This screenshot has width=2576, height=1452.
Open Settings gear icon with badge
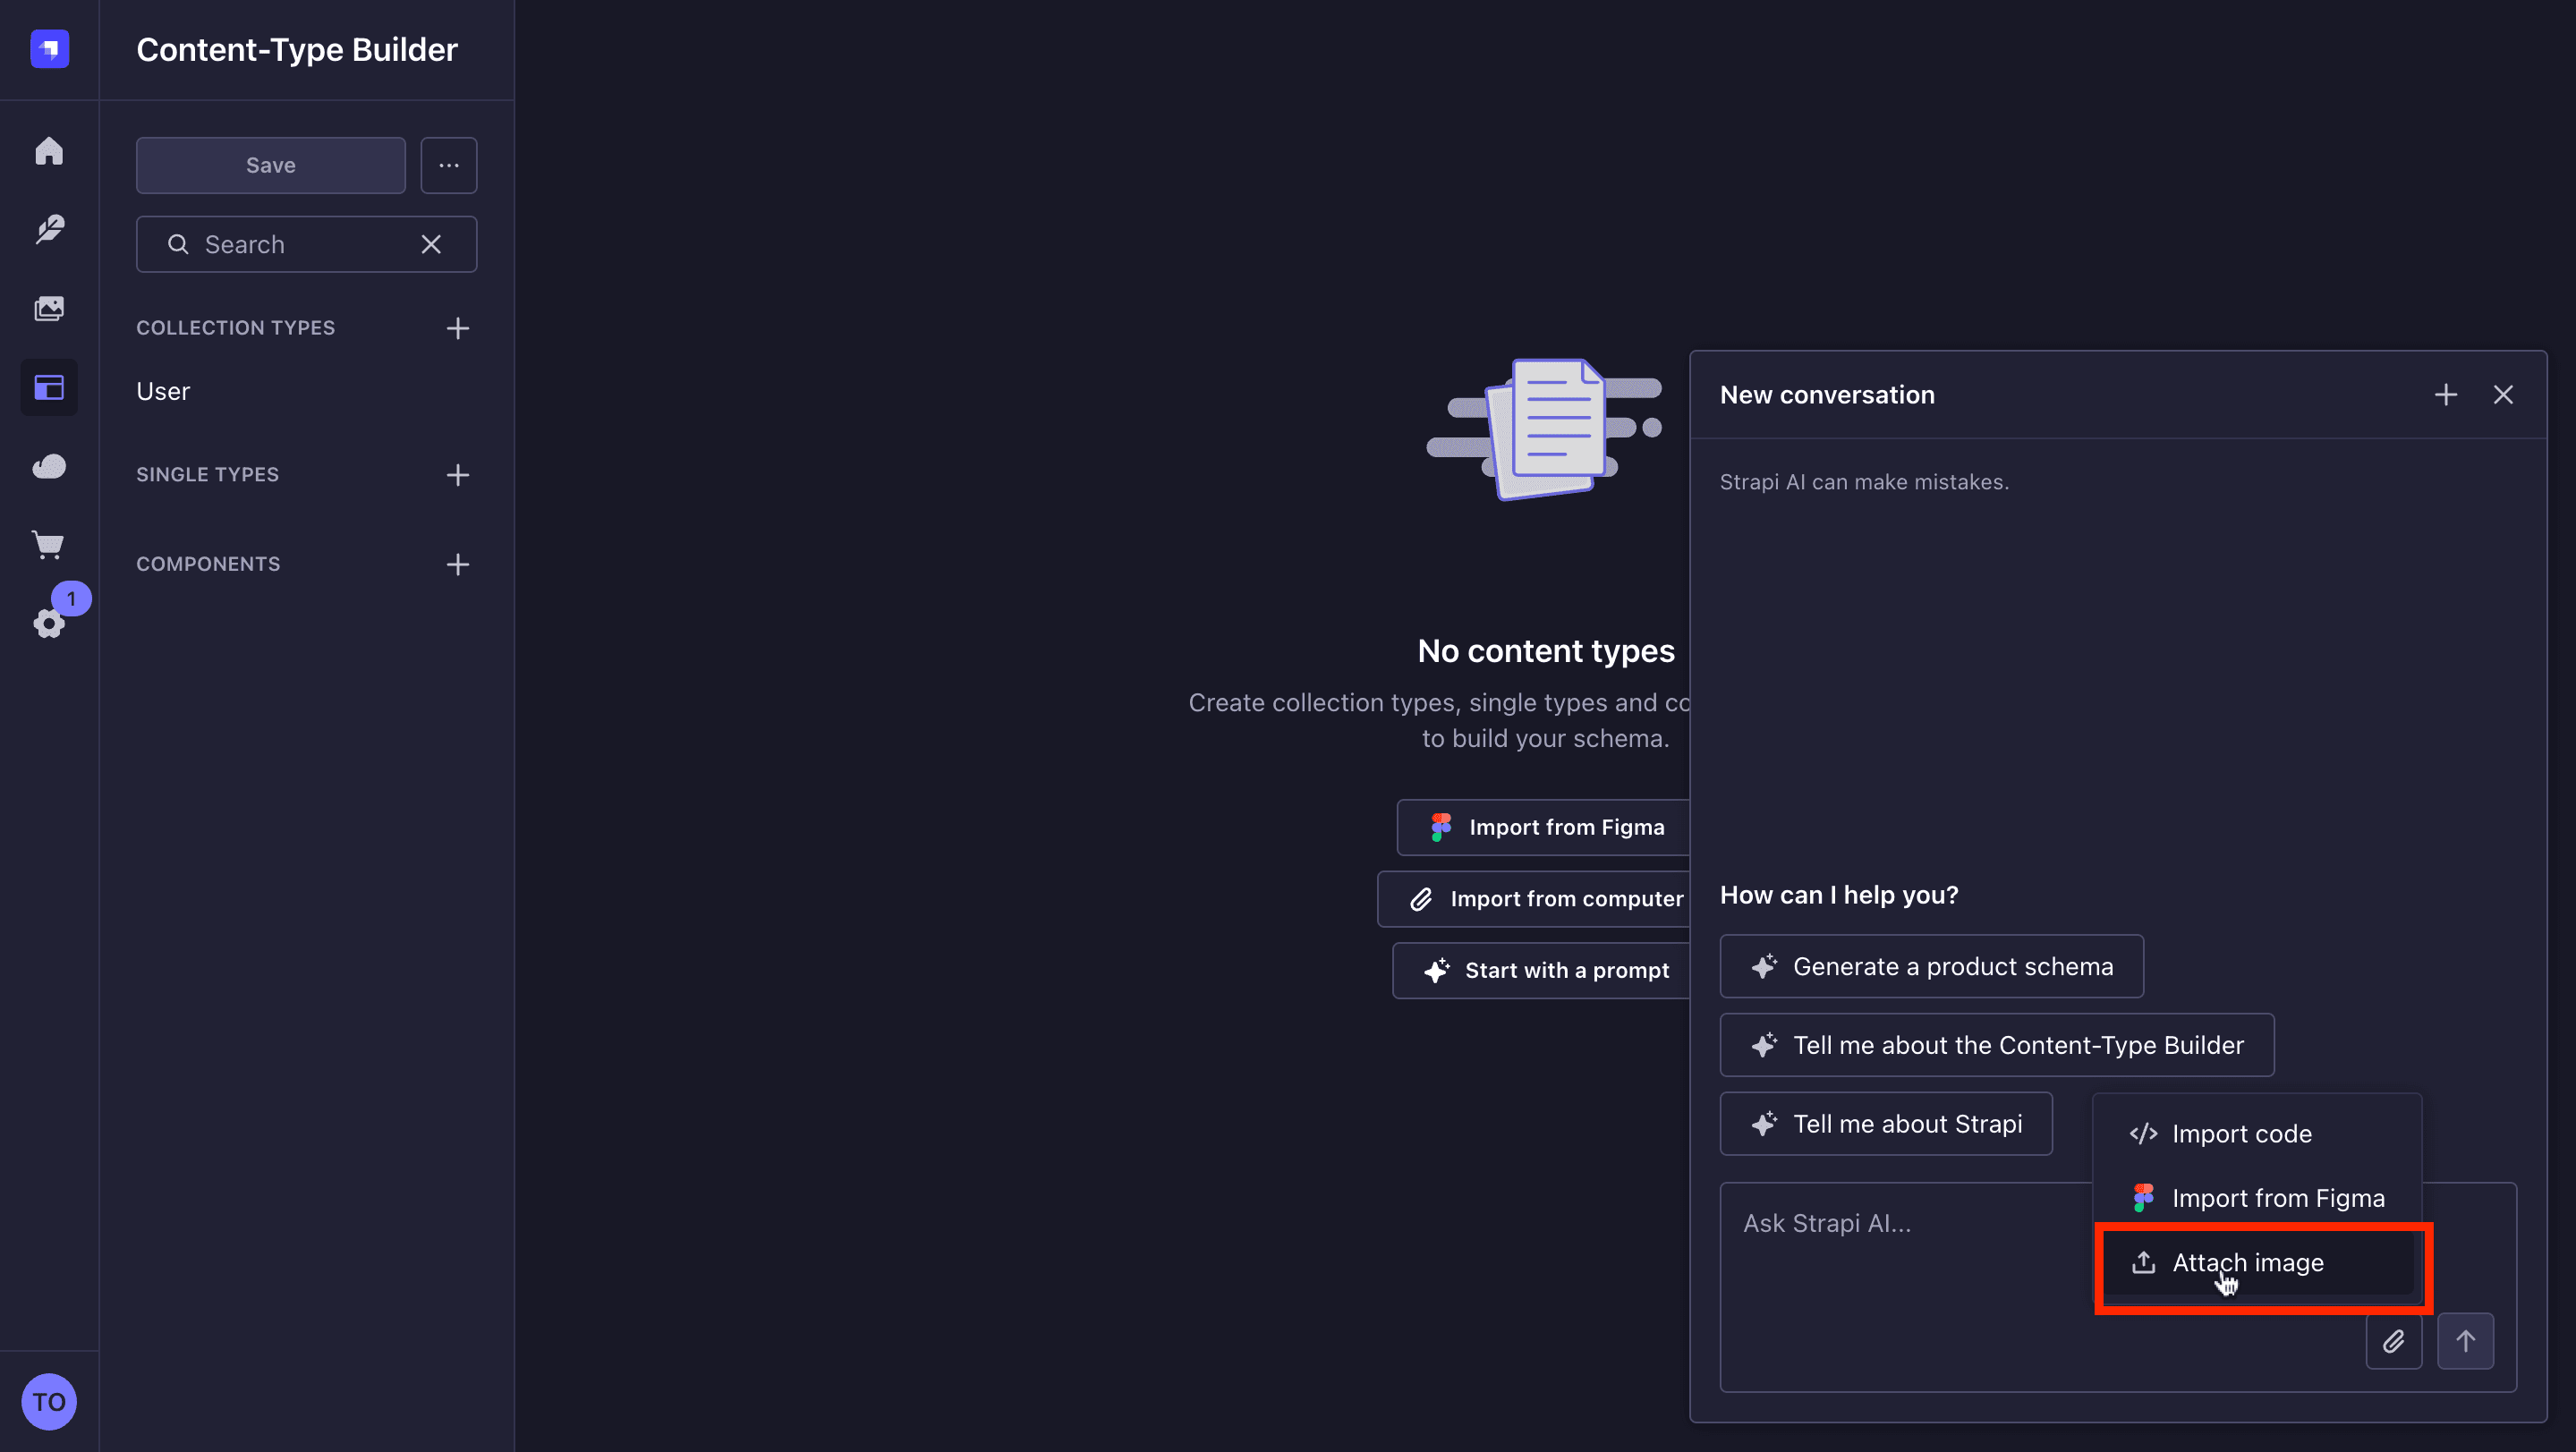click(x=49, y=623)
